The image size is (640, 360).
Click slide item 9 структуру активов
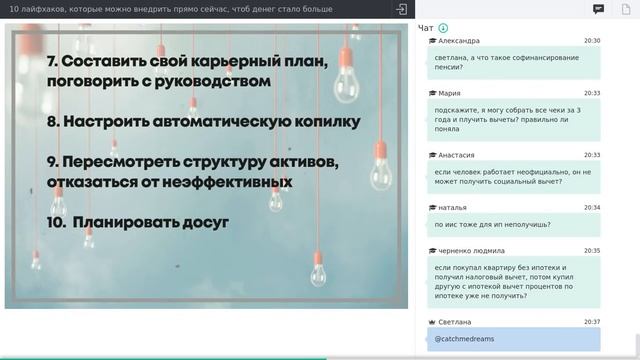pyautogui.click(x=193, y=172)
